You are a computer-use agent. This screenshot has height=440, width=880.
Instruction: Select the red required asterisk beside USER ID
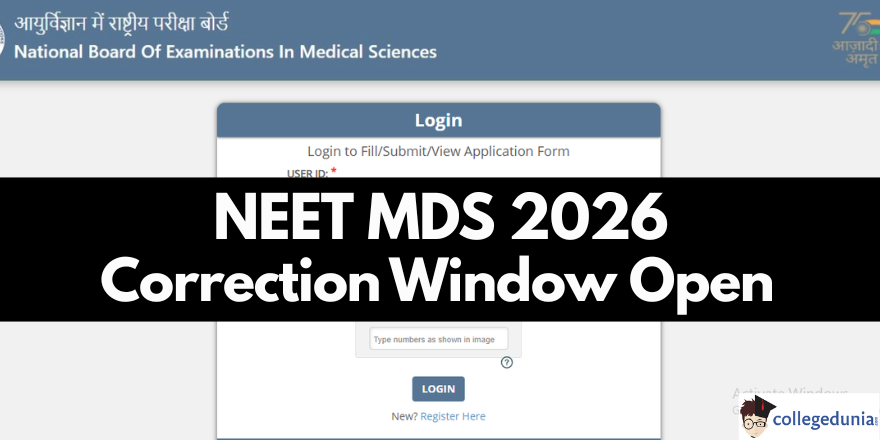point(334,171)
